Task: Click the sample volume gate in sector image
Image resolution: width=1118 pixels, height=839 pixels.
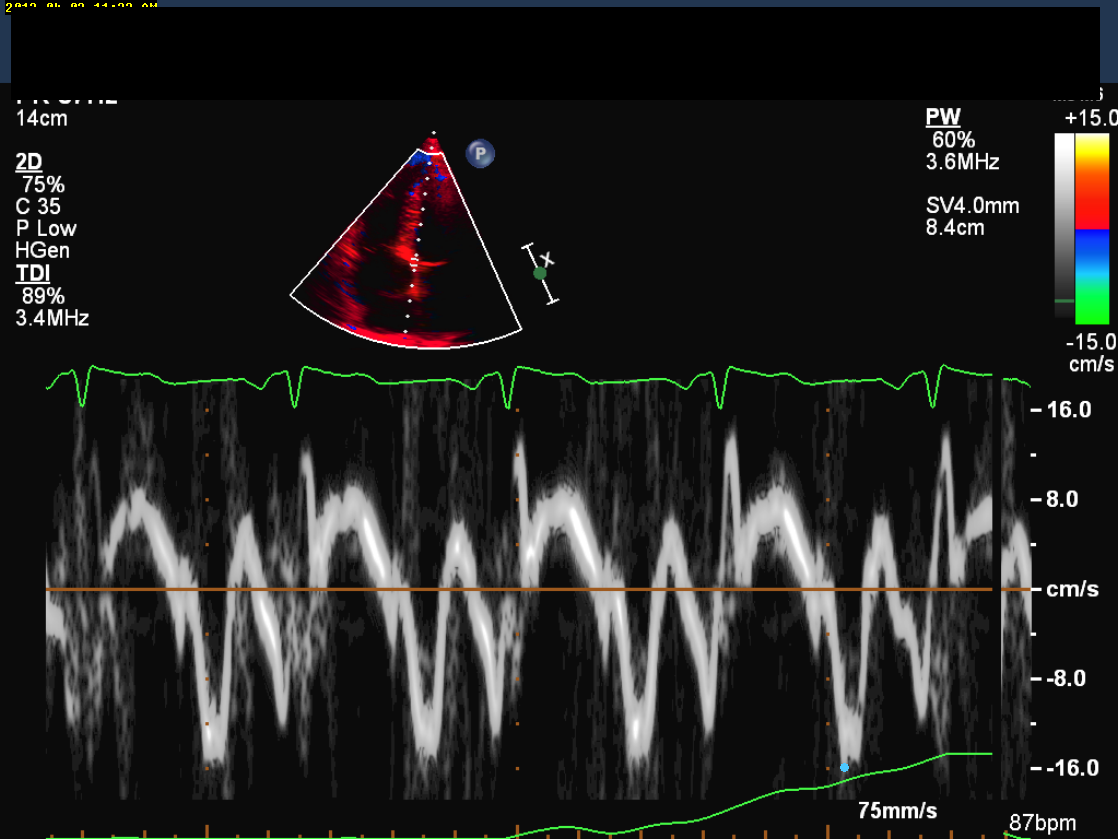Action: [x=416, y=260]
